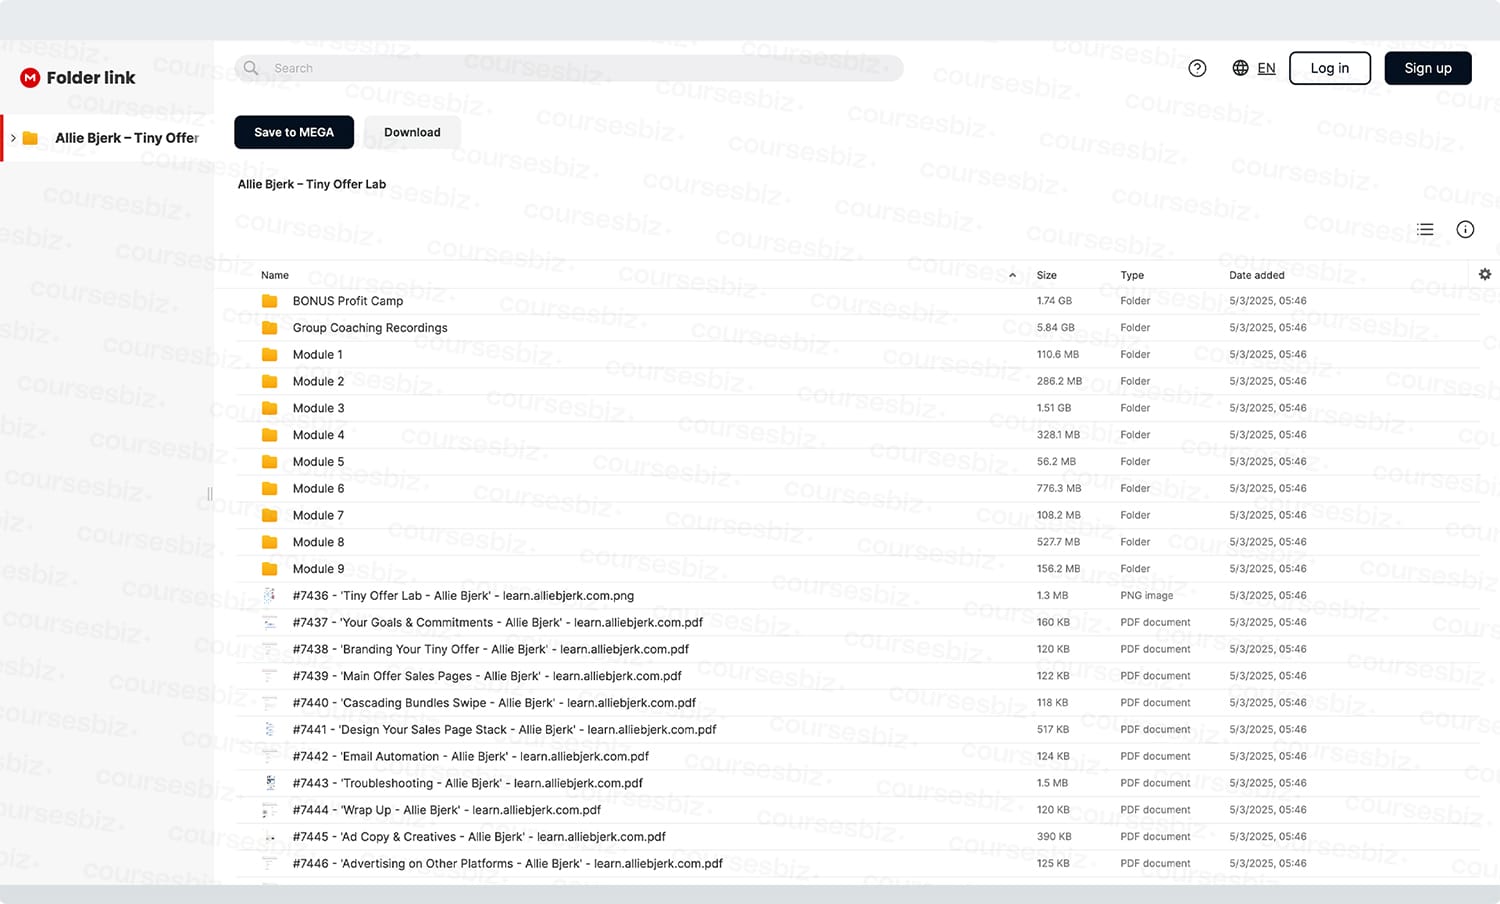This screenshot has width=1500, height=904.
Task: Select the Module 7 folder name
Action: pyautogui.click(x=318, y=515)
